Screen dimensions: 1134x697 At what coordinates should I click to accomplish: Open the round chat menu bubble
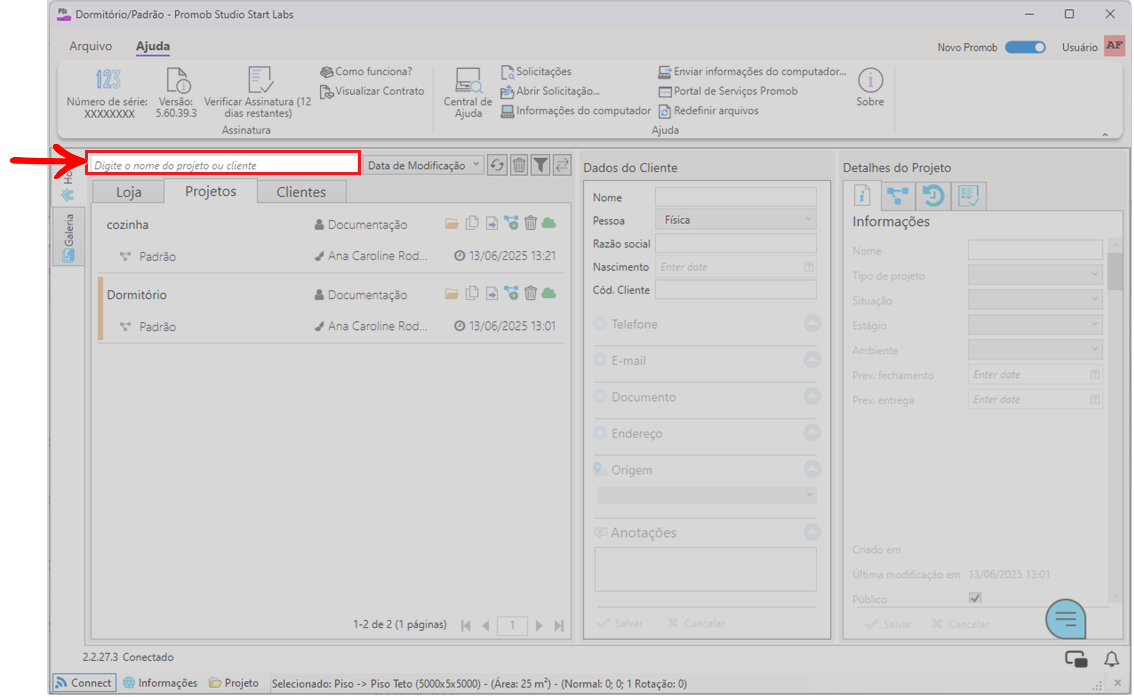click(1065, 619)
